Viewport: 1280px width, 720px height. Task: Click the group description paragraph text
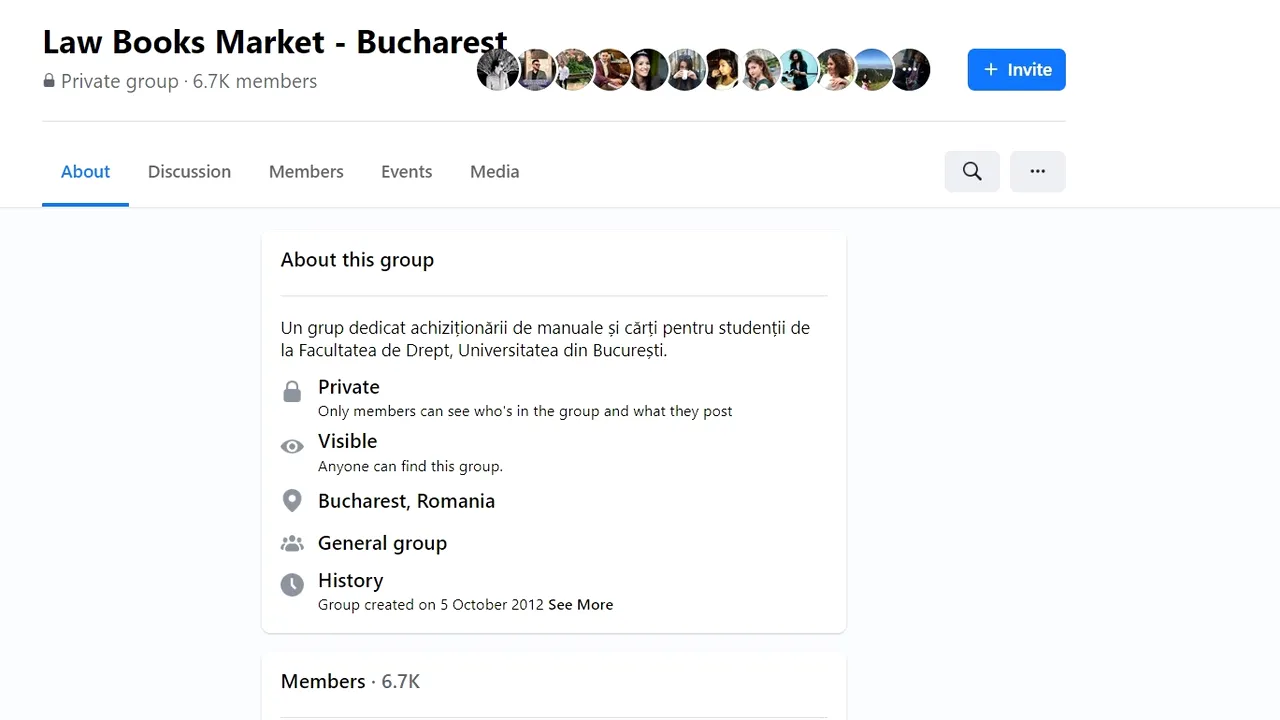pos(545,339)
